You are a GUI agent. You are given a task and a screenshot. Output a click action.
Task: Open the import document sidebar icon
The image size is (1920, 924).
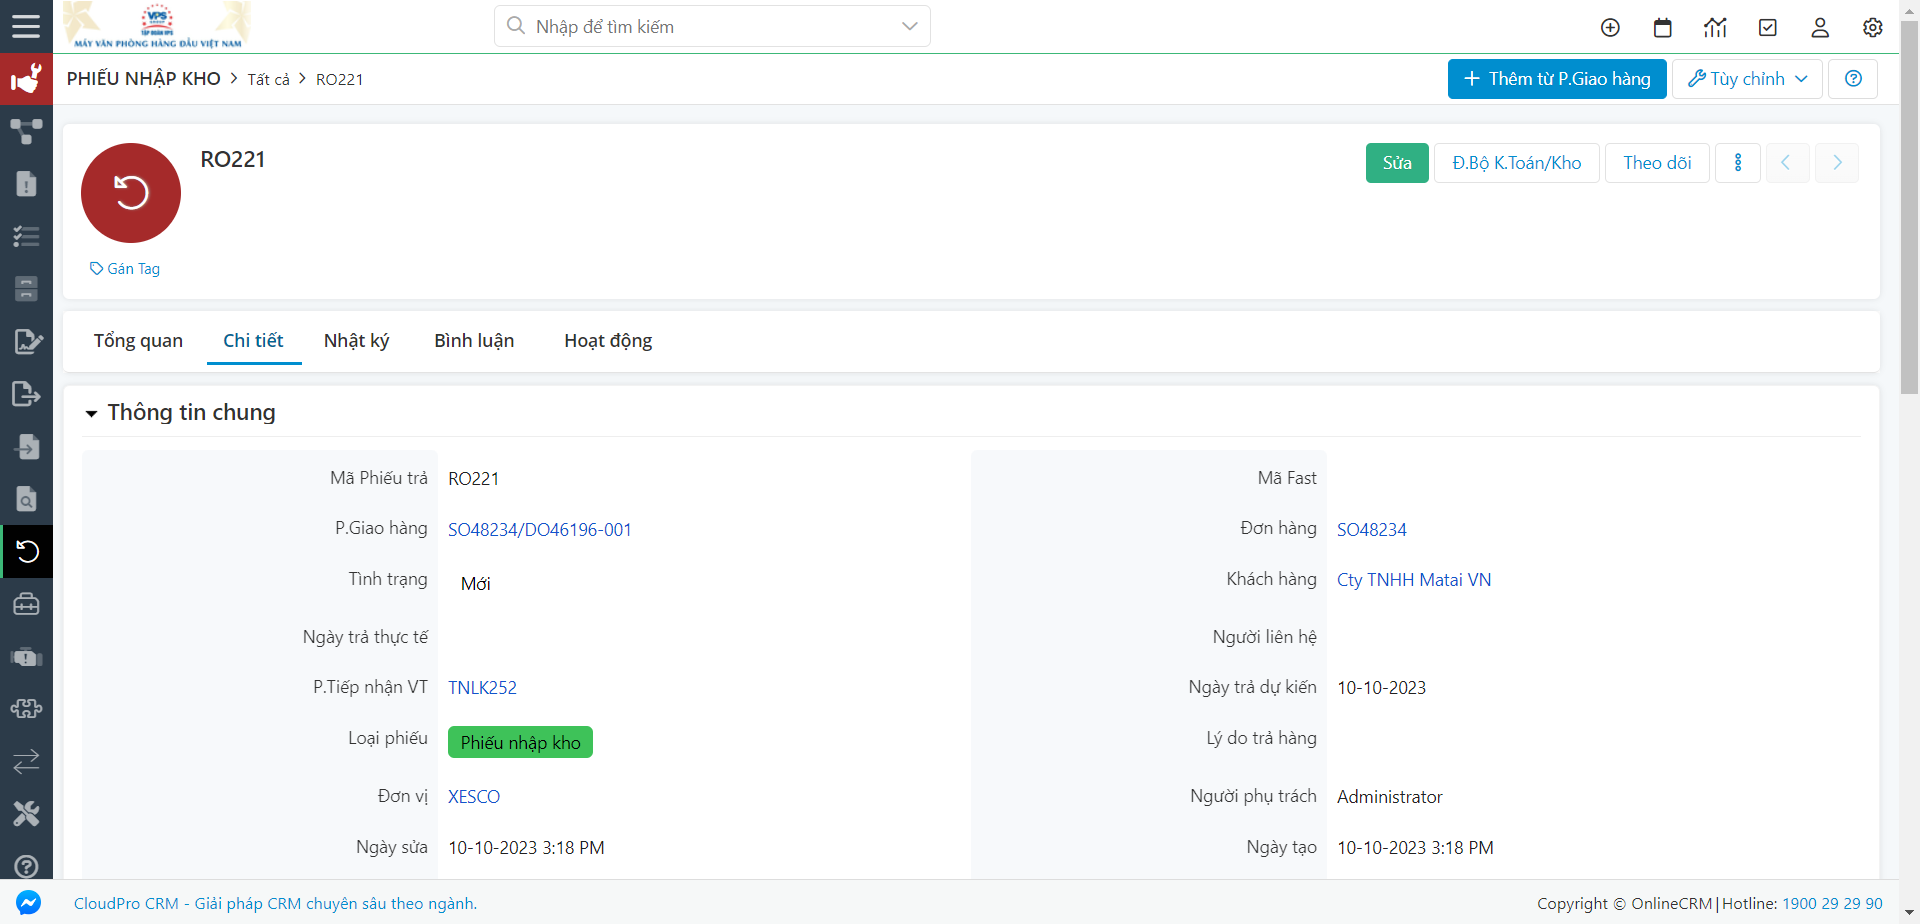coord(26,446)
